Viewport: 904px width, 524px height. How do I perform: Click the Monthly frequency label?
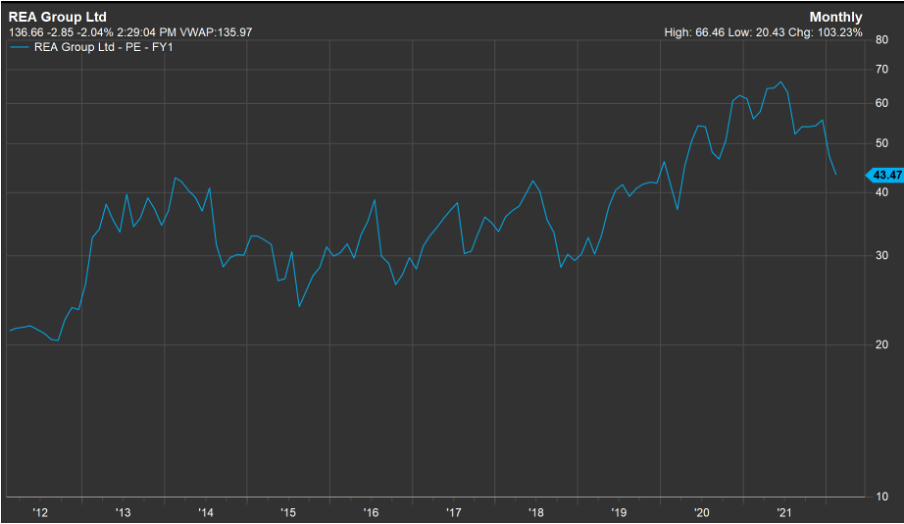tap(836, 17)
